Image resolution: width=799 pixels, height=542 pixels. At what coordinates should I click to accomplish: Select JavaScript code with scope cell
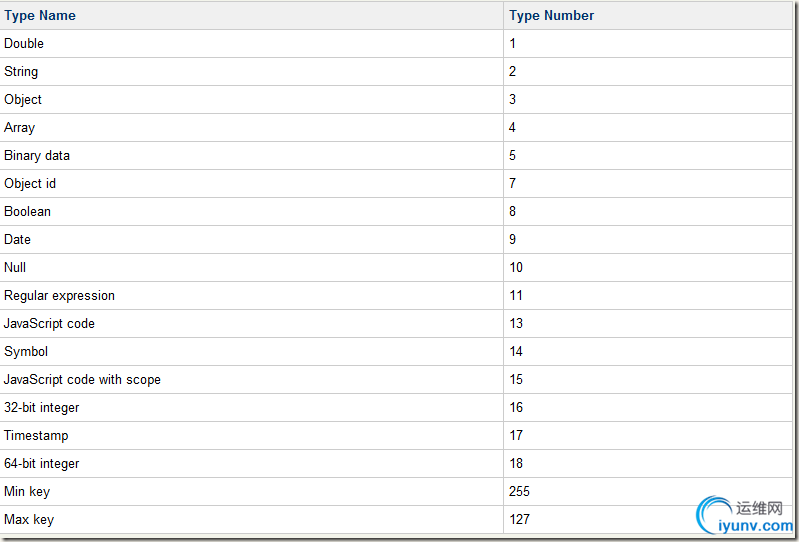click(x=82, y=380)
